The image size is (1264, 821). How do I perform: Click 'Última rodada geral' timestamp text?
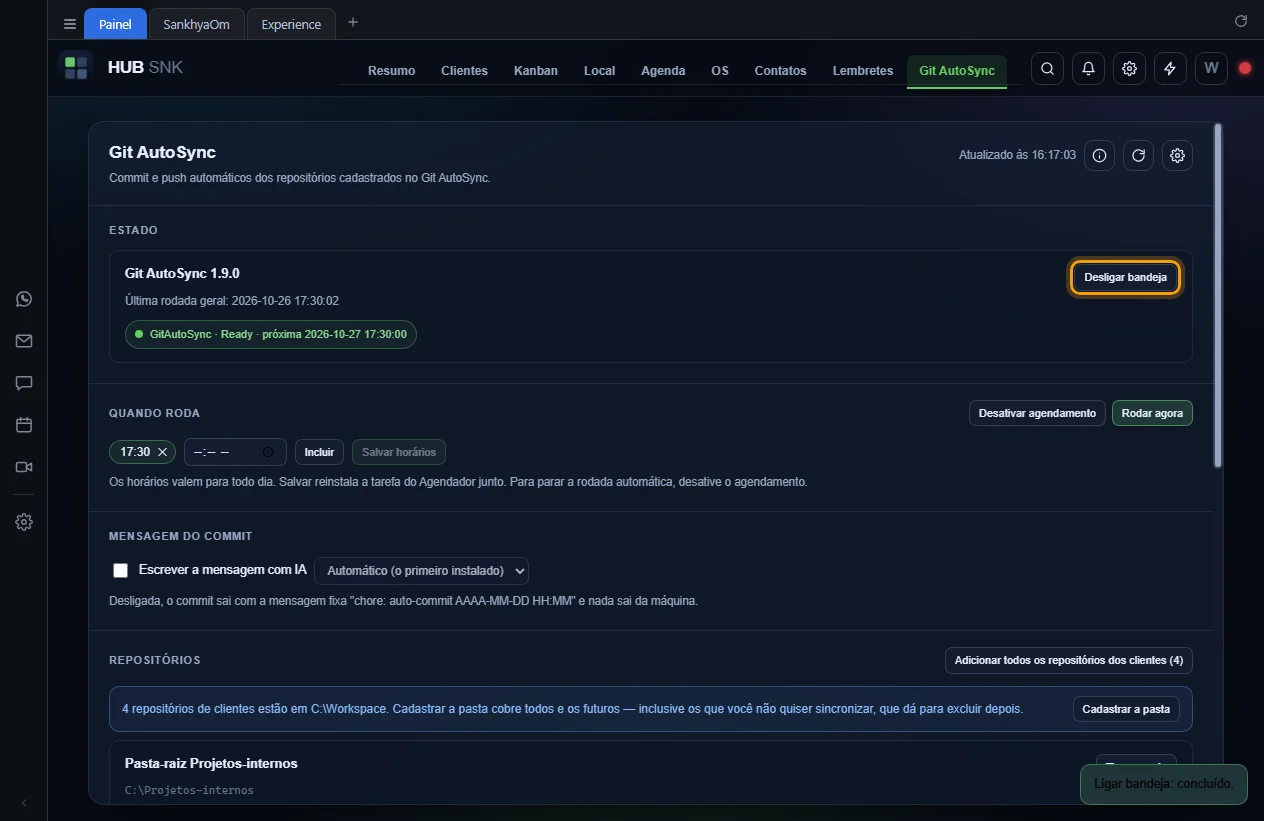pyautogui.click(x=232, y=300)
